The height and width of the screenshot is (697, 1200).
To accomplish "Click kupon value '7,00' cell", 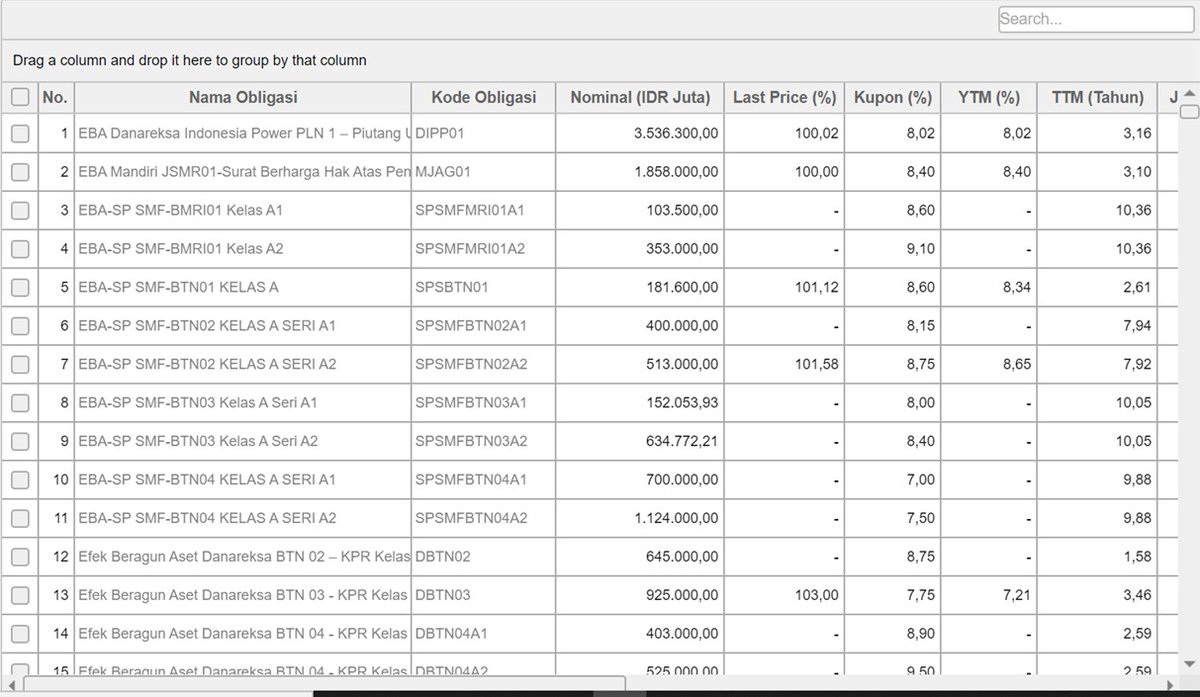I will point(893,480).
